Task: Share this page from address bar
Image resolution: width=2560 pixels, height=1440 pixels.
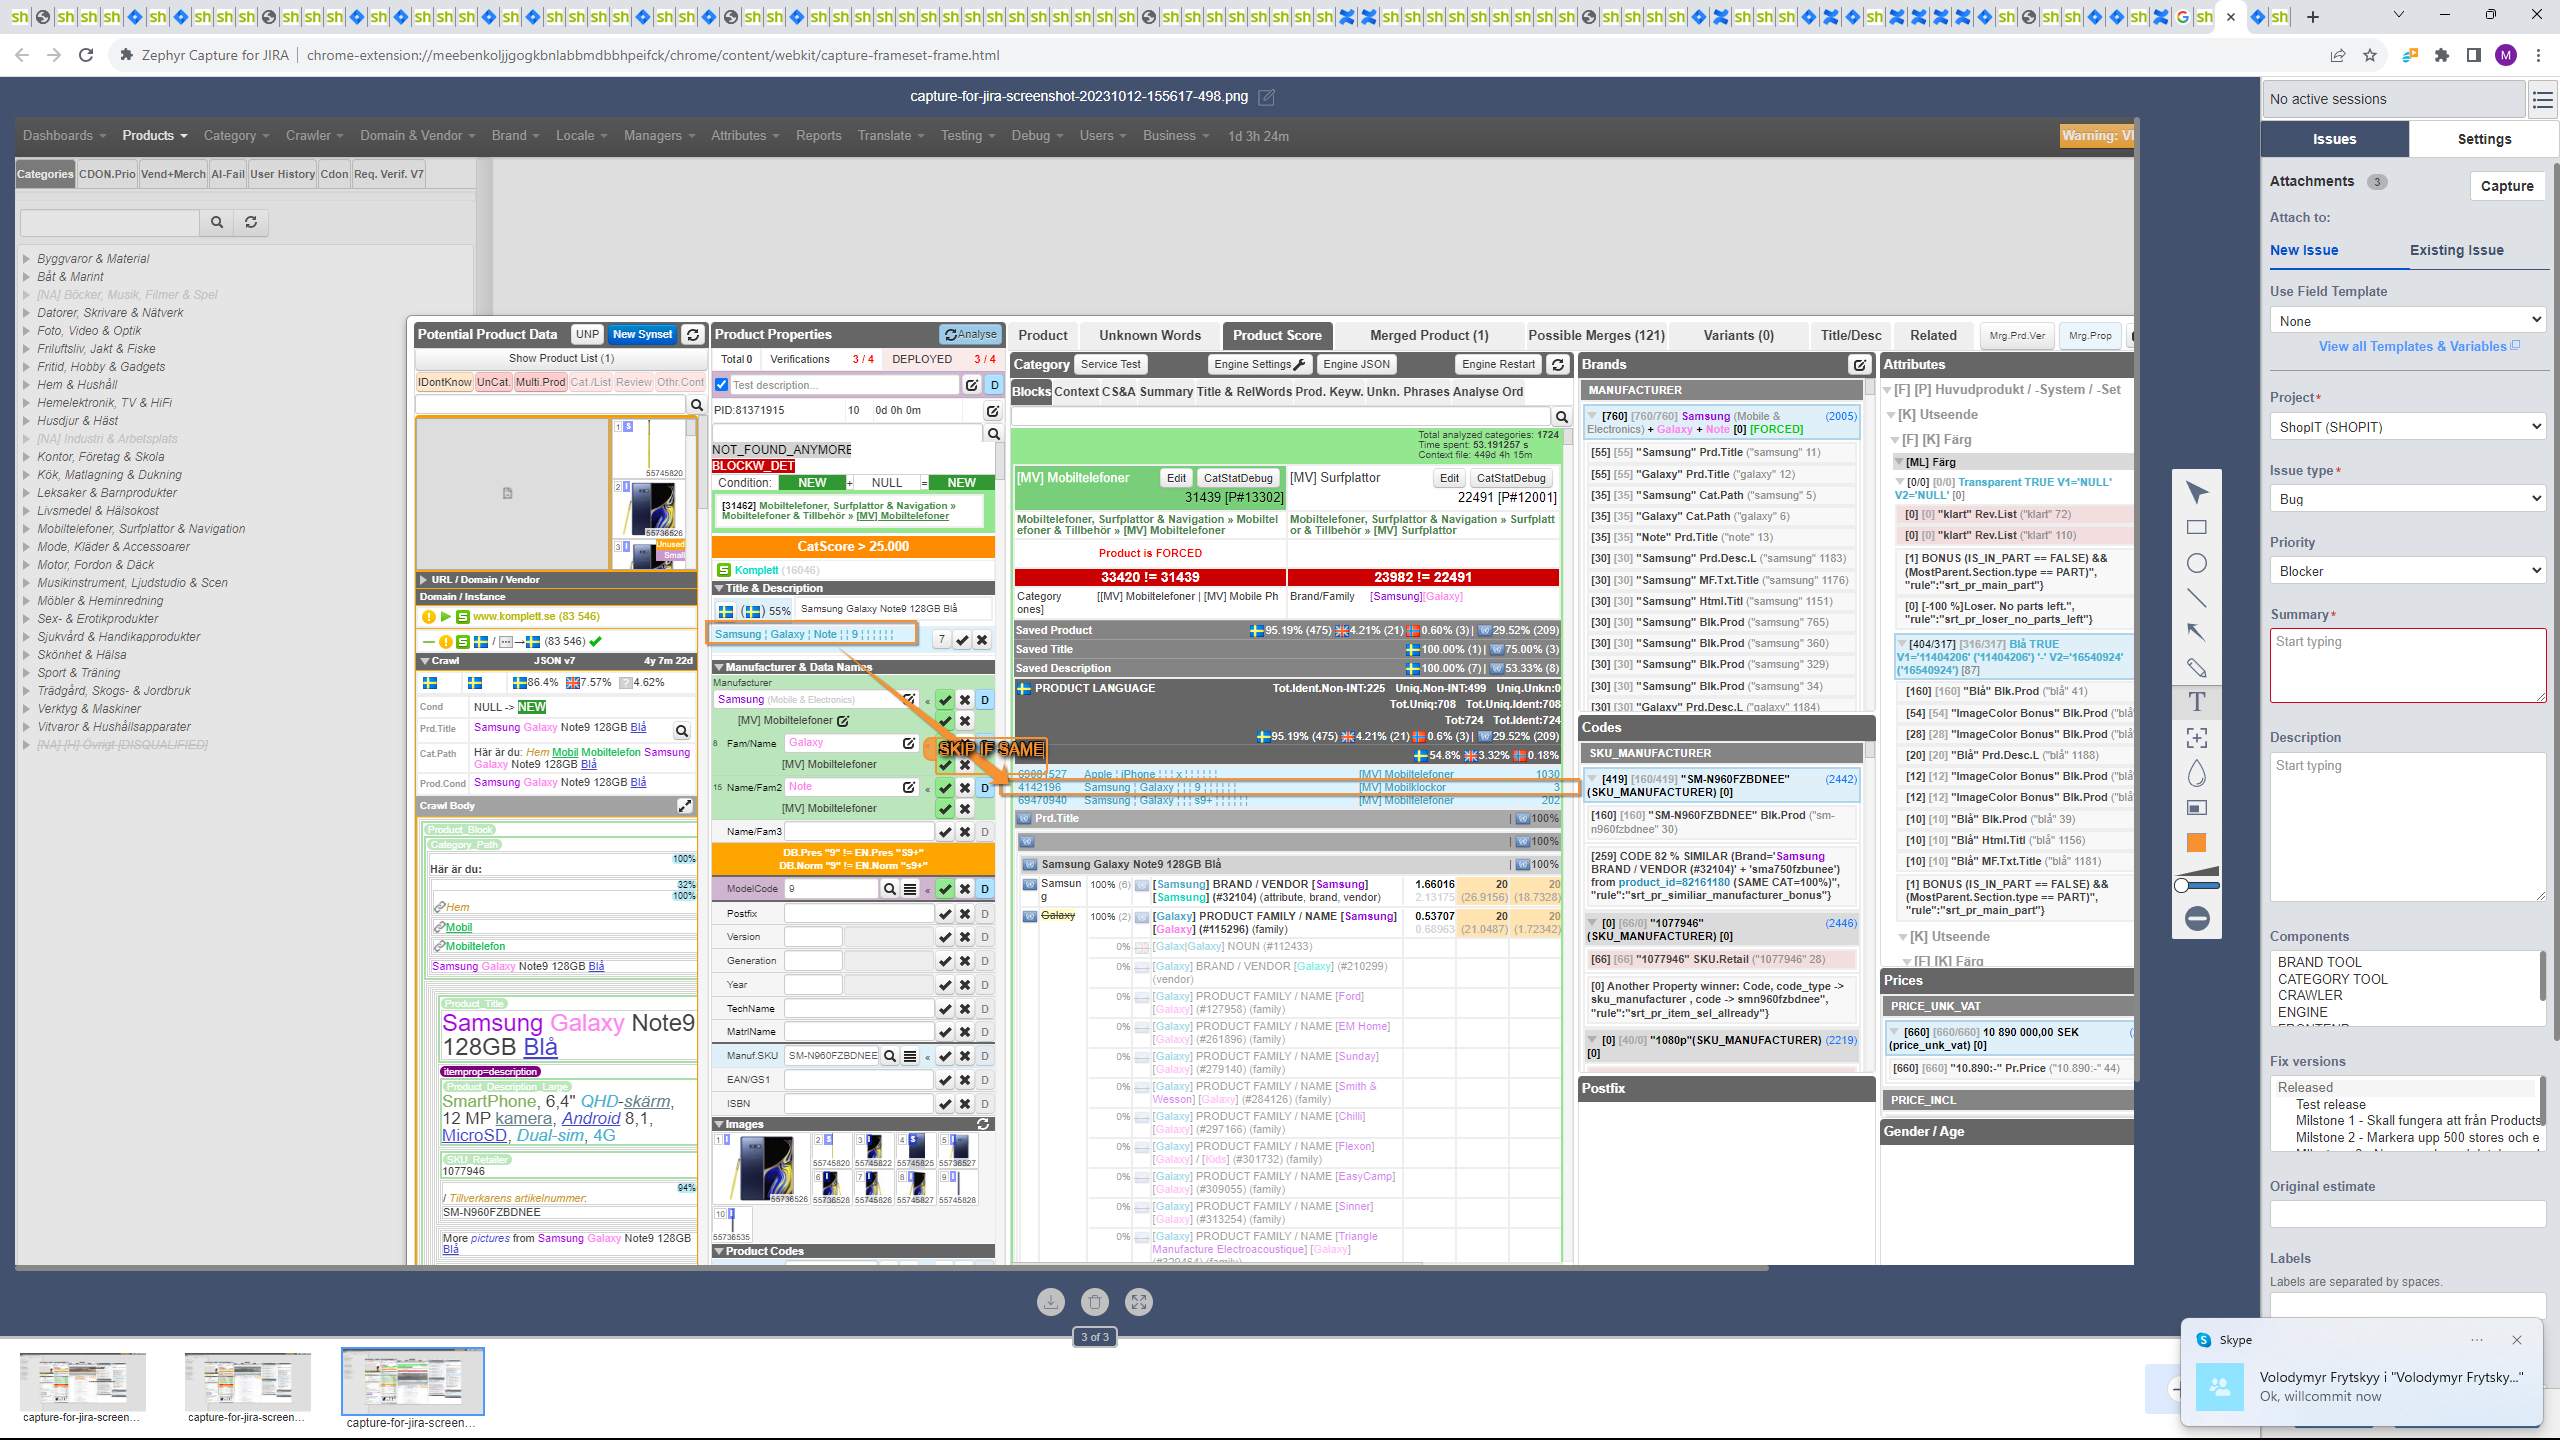Action: pyautogui.click(x=2338, y=55)
